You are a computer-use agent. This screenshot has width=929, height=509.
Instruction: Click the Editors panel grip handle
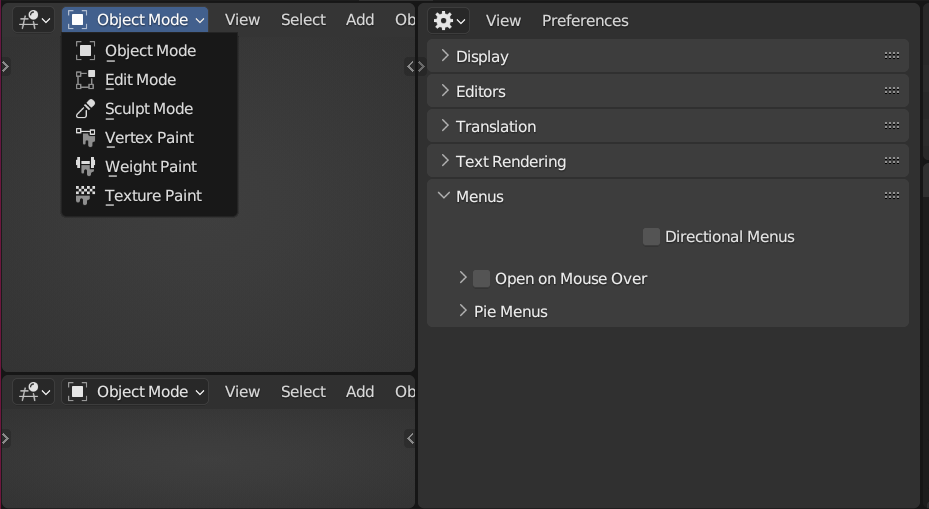click(x=892, y=91)
